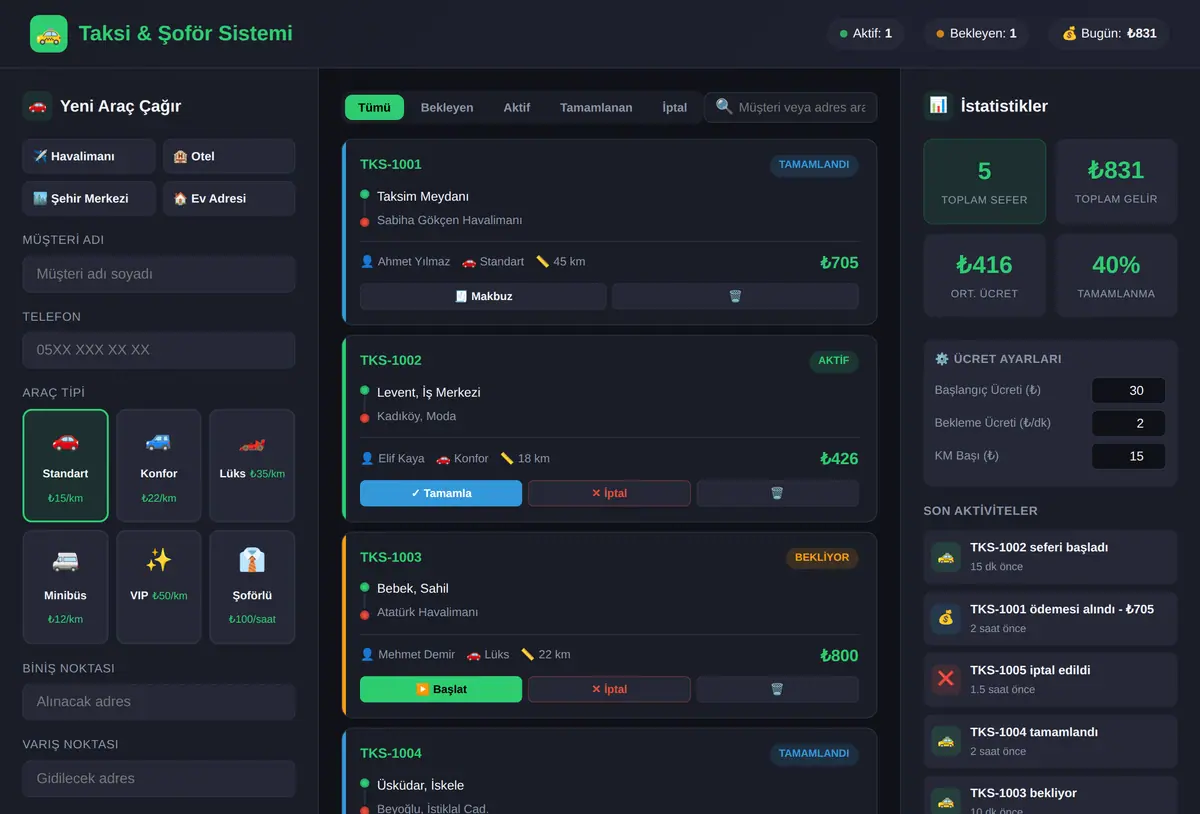Select the Şoförlü vehicle type

click(x=252, y=587)
